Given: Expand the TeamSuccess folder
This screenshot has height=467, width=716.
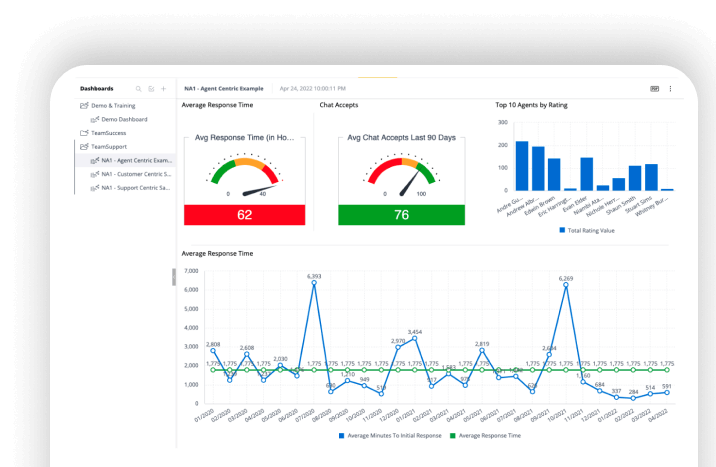Looking at the screenshot, I should click(x=108, y=132).
